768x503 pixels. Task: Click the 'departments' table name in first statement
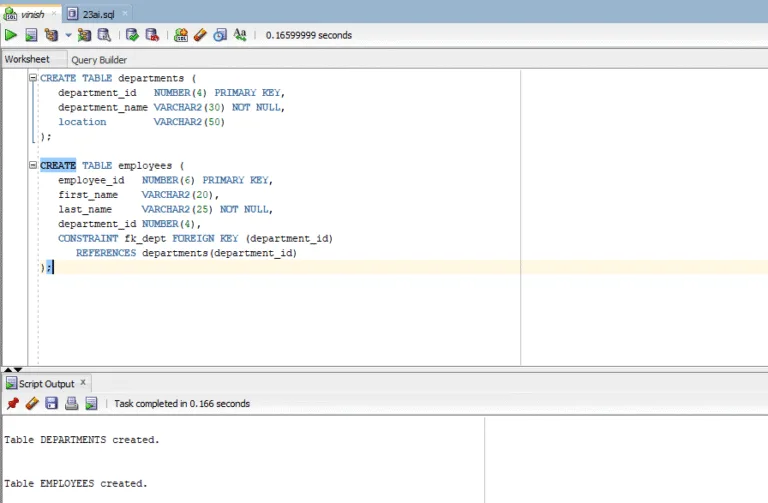click(x=151, y=78)
